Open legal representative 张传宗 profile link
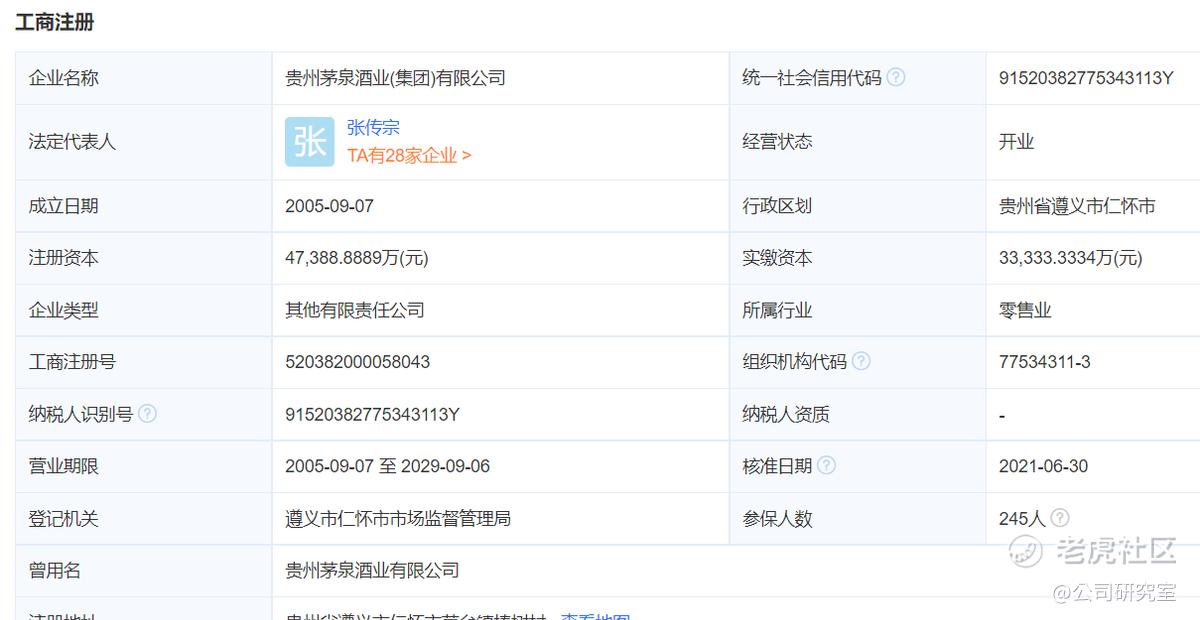This screenshot has height=620, width=1200. pos(373,128)
